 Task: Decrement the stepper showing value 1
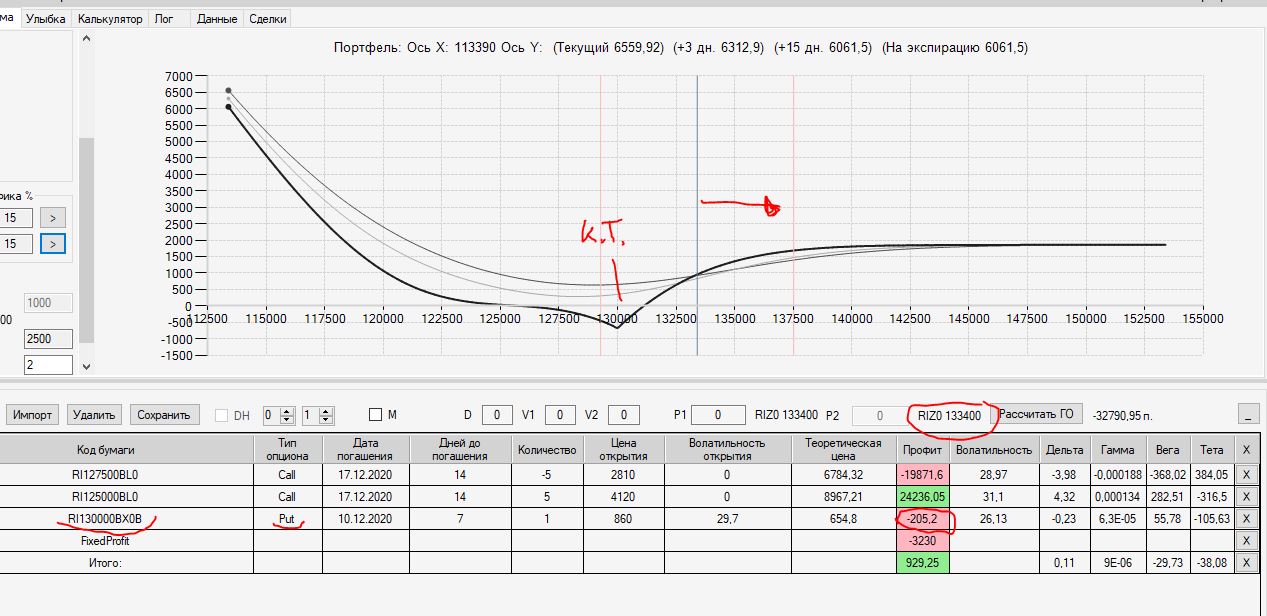point(327,419)
